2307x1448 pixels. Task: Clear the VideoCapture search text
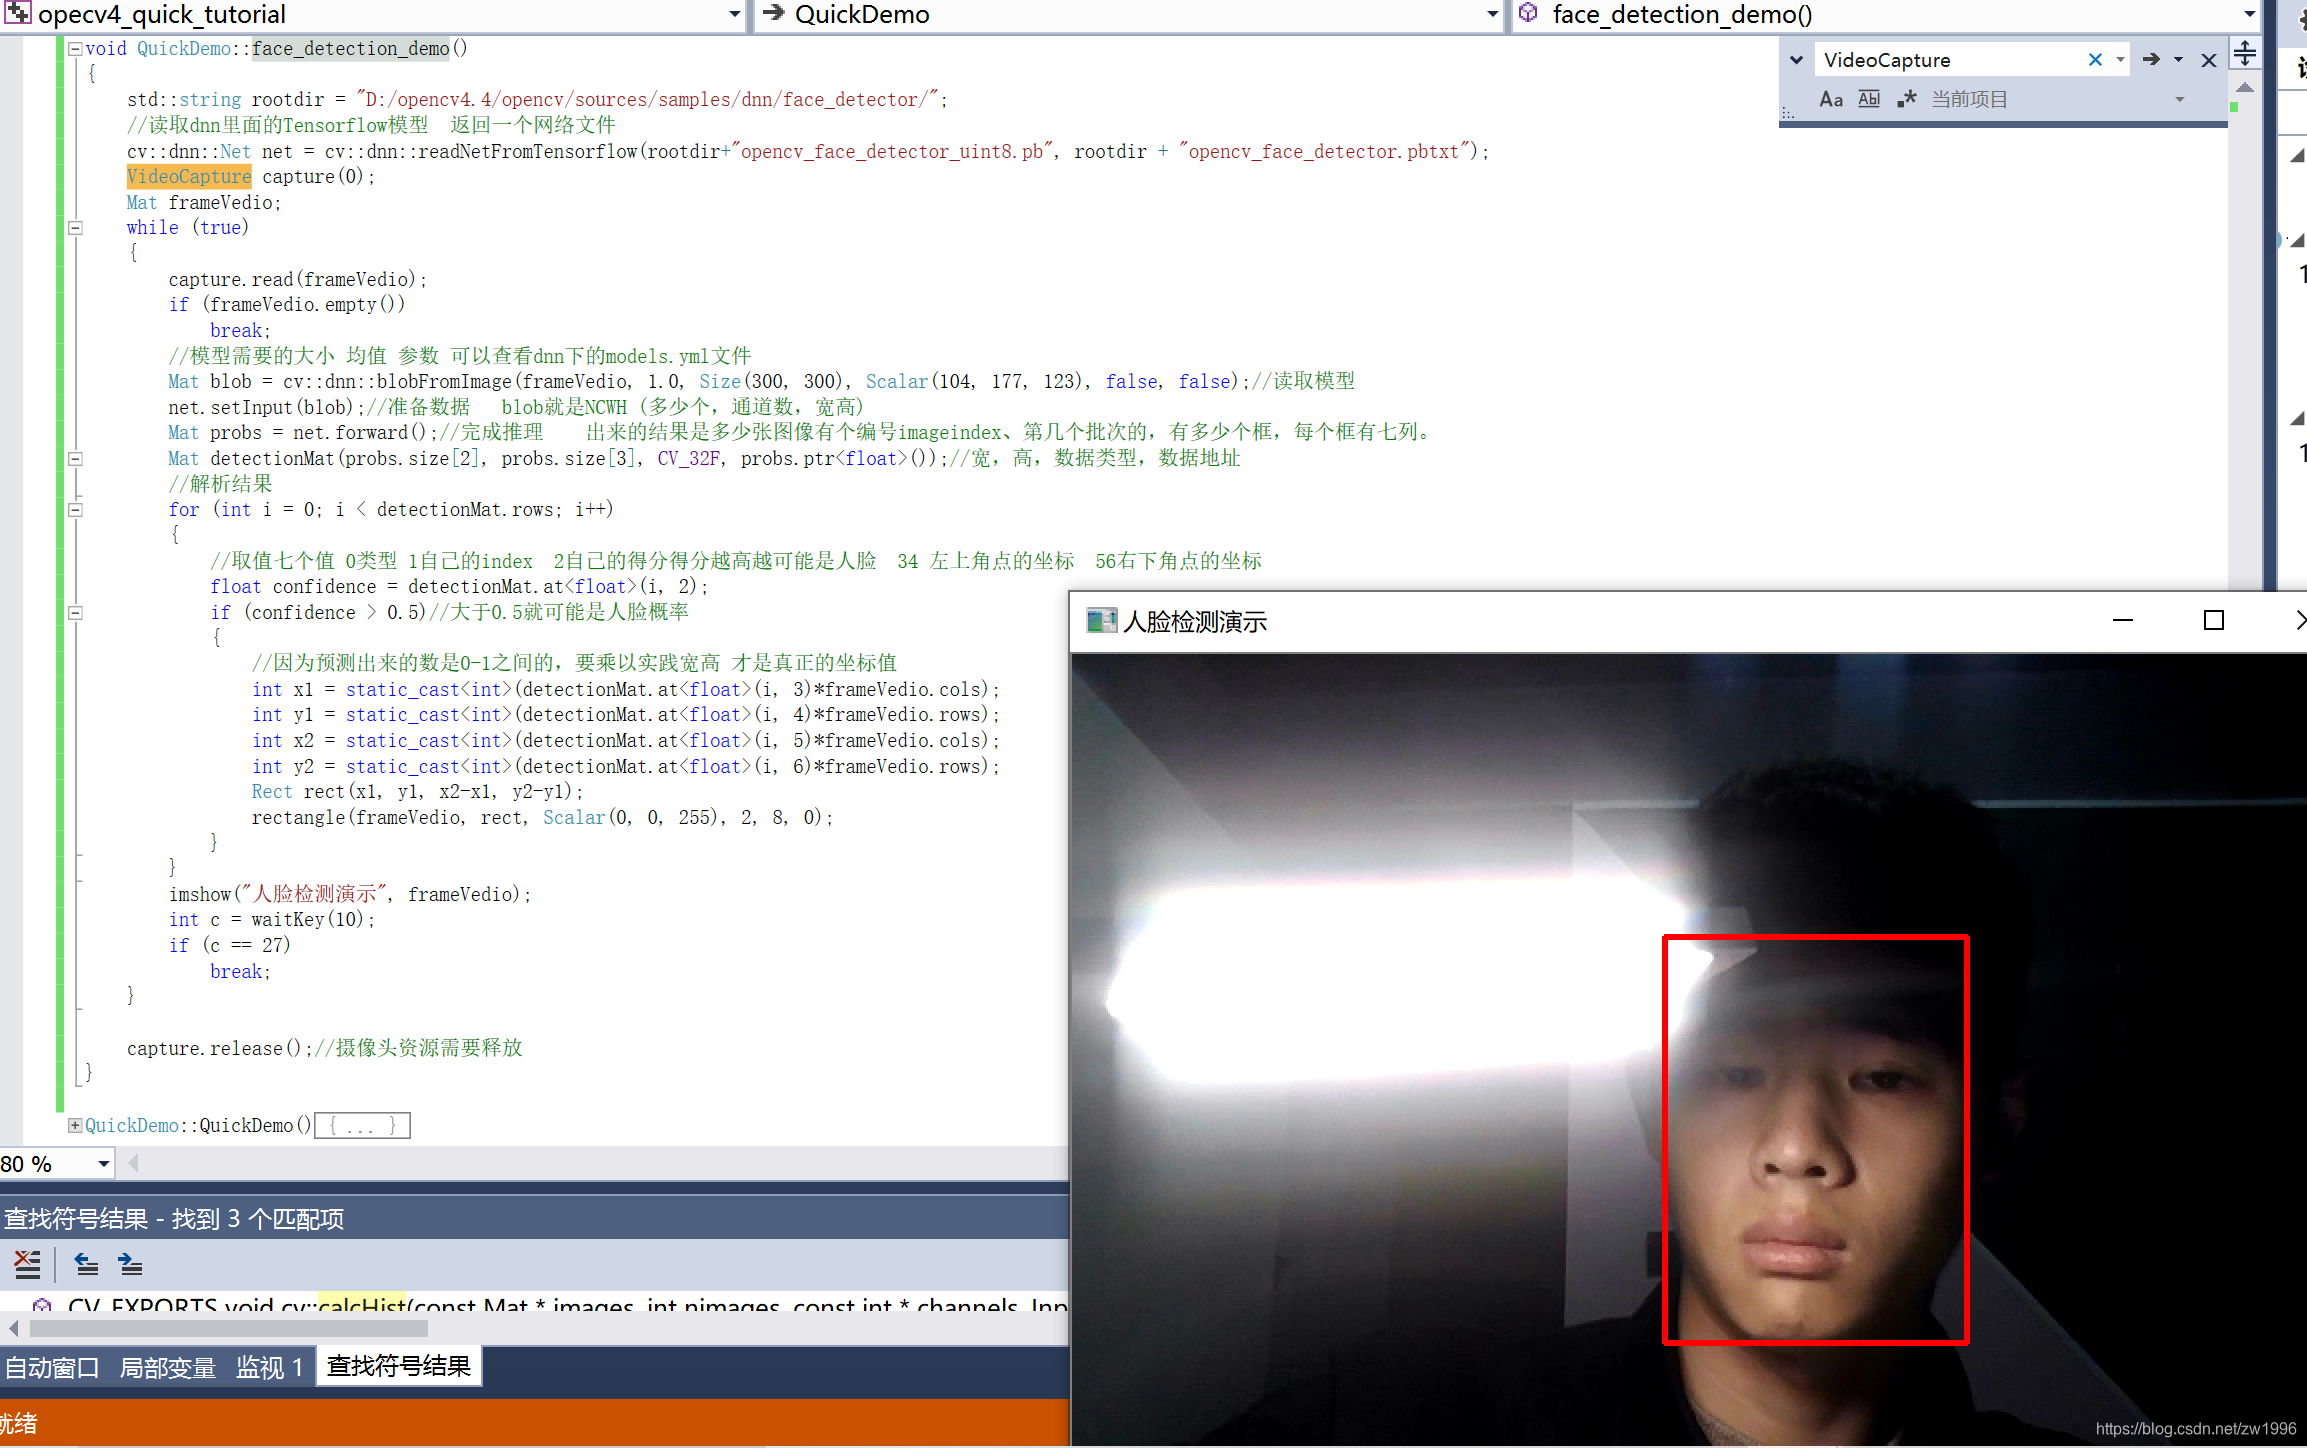pos(2095,60)
